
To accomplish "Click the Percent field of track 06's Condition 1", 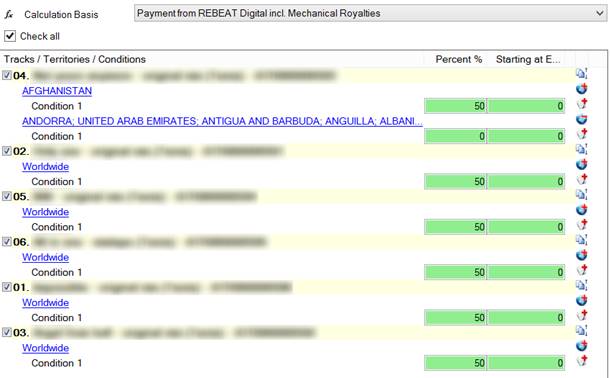I will click(455, 272).
